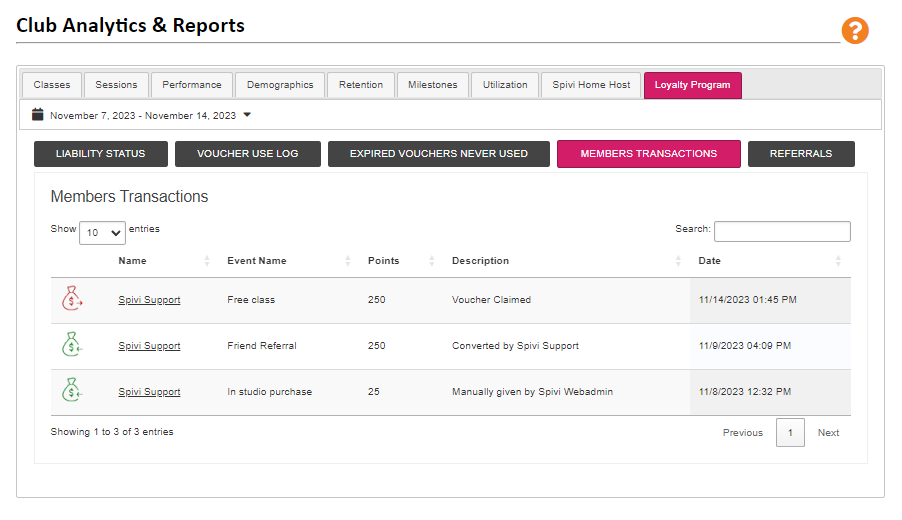Open the Referrals report button
The height and width of the screenshot is (520, 902).
point(801,154)
